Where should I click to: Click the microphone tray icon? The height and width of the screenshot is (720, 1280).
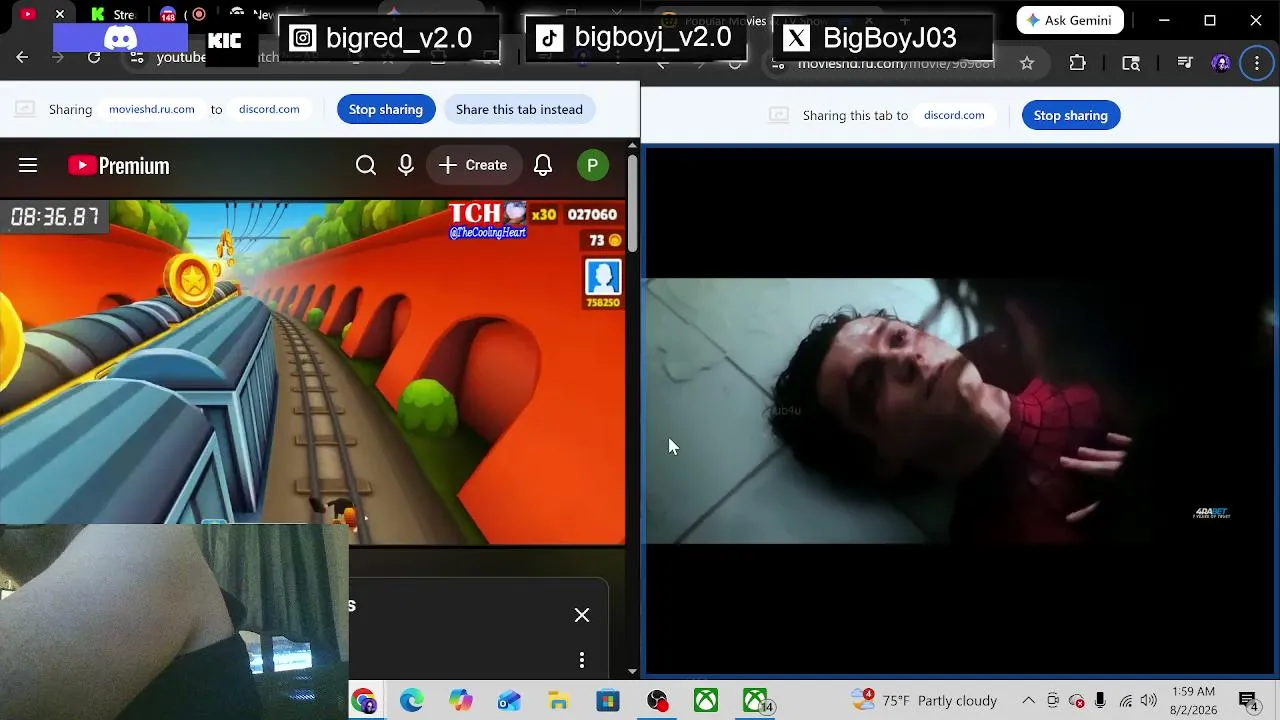pos(1100,700)
